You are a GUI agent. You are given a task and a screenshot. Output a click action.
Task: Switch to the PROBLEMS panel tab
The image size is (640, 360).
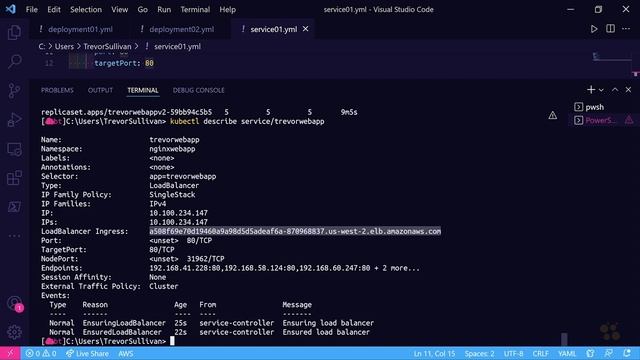[x=57, y=90]
